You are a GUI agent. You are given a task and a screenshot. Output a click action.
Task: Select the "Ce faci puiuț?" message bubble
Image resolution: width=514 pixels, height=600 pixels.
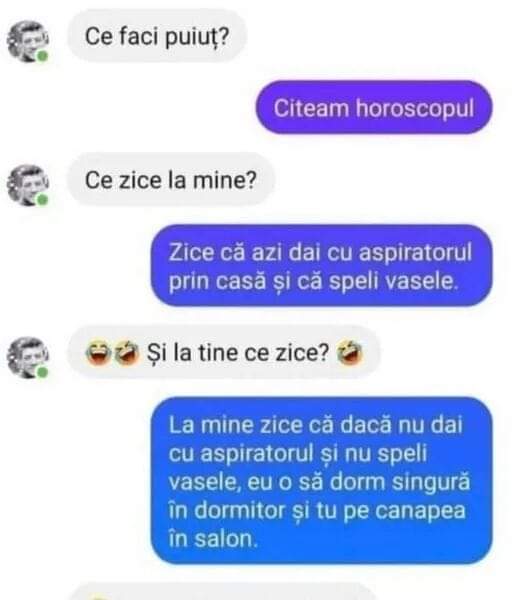point(157,36)
